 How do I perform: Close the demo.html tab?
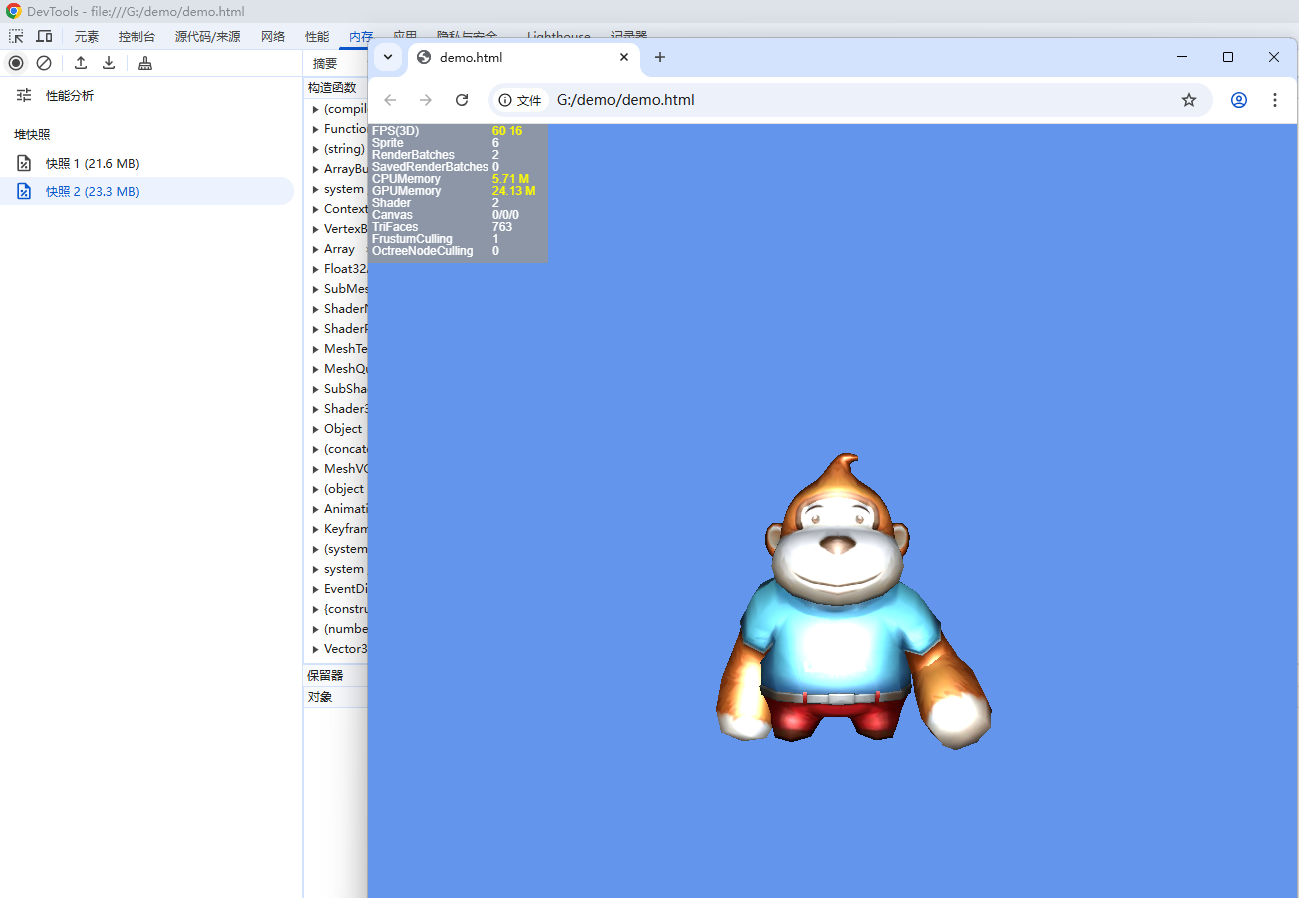[x=624, y=57]
